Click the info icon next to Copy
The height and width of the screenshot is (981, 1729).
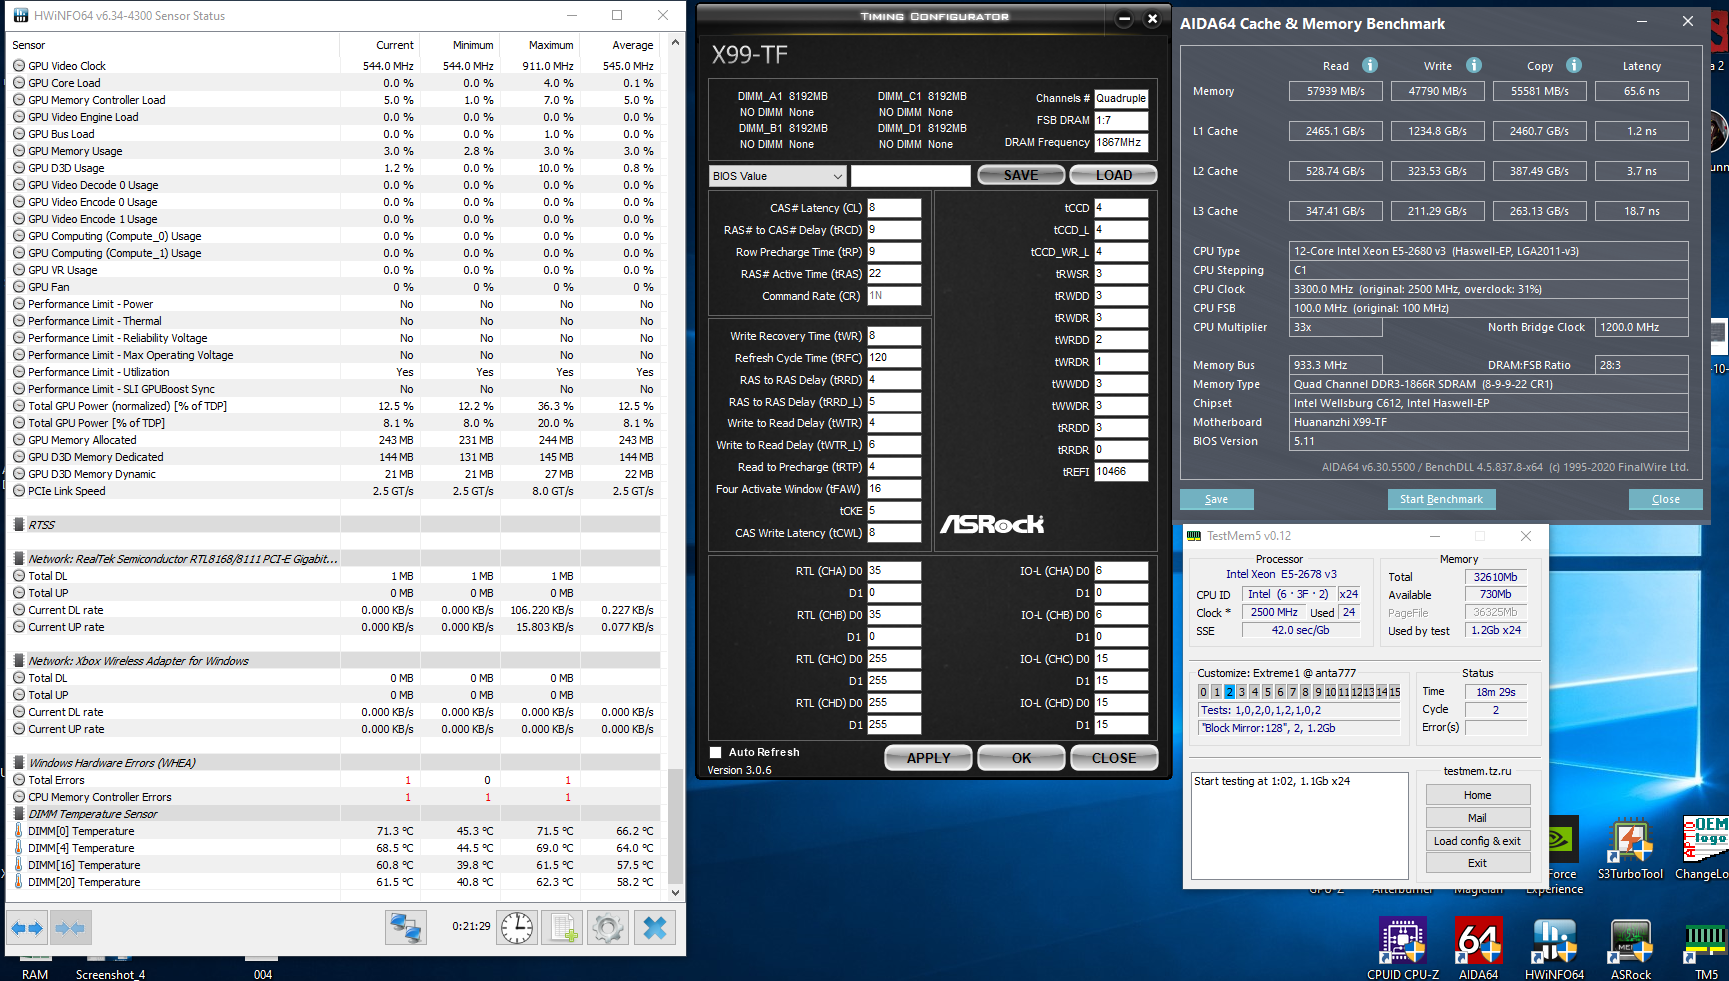[1574, 65]
